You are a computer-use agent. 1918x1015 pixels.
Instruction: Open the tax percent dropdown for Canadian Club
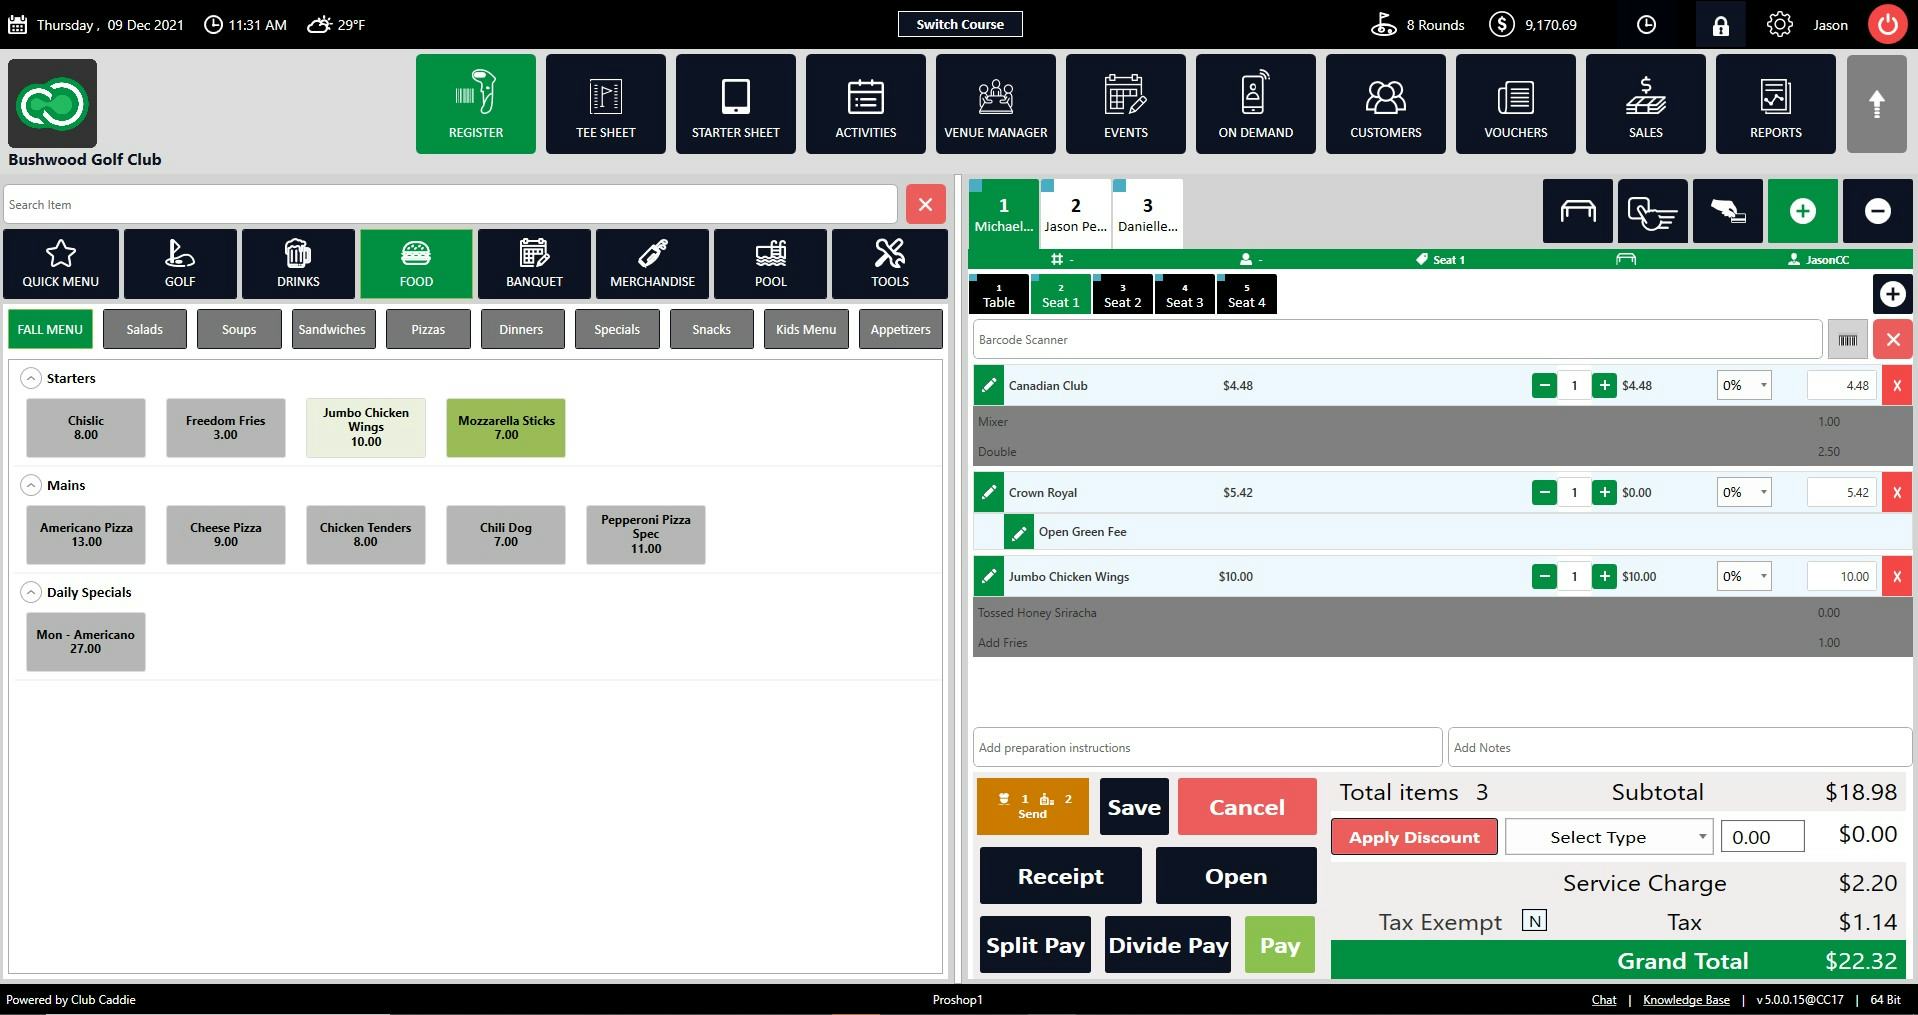click(x=1744, y=385)
